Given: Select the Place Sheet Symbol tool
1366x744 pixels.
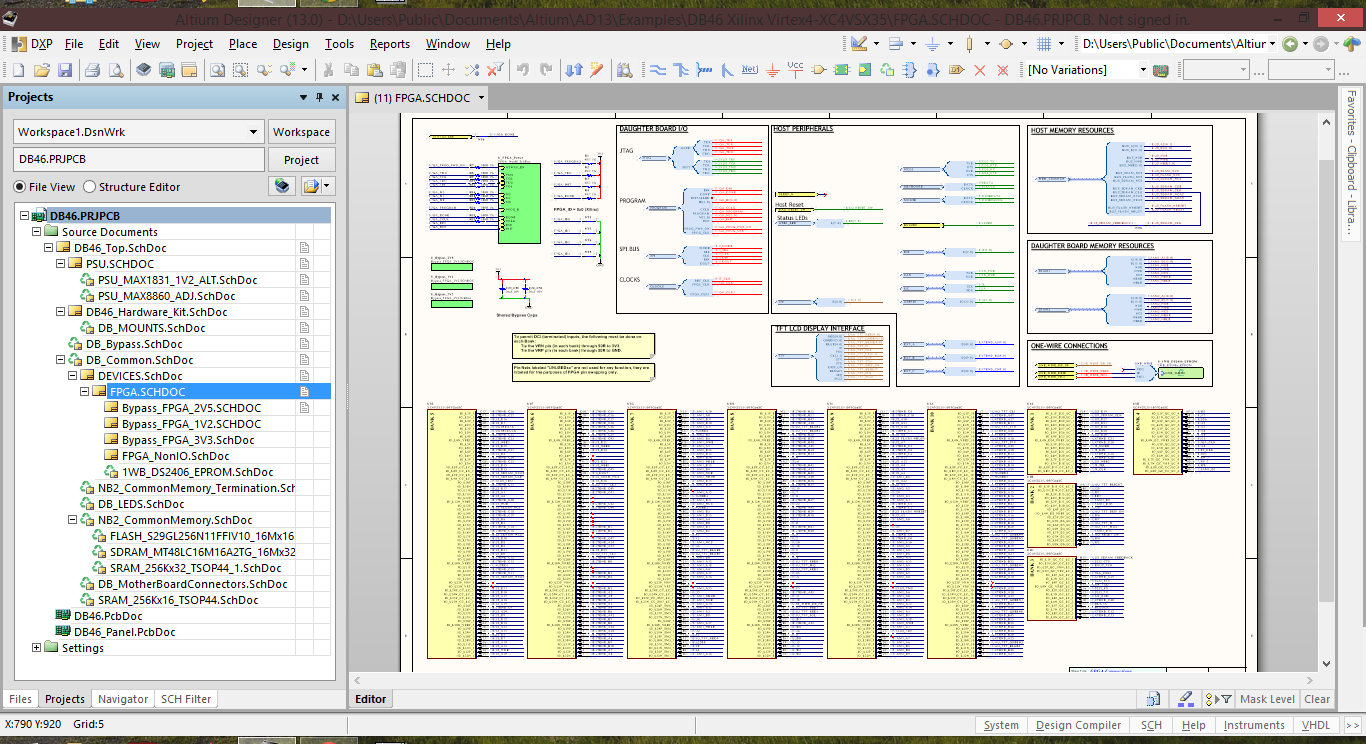Looking at the screenshot, I should 841,70.
